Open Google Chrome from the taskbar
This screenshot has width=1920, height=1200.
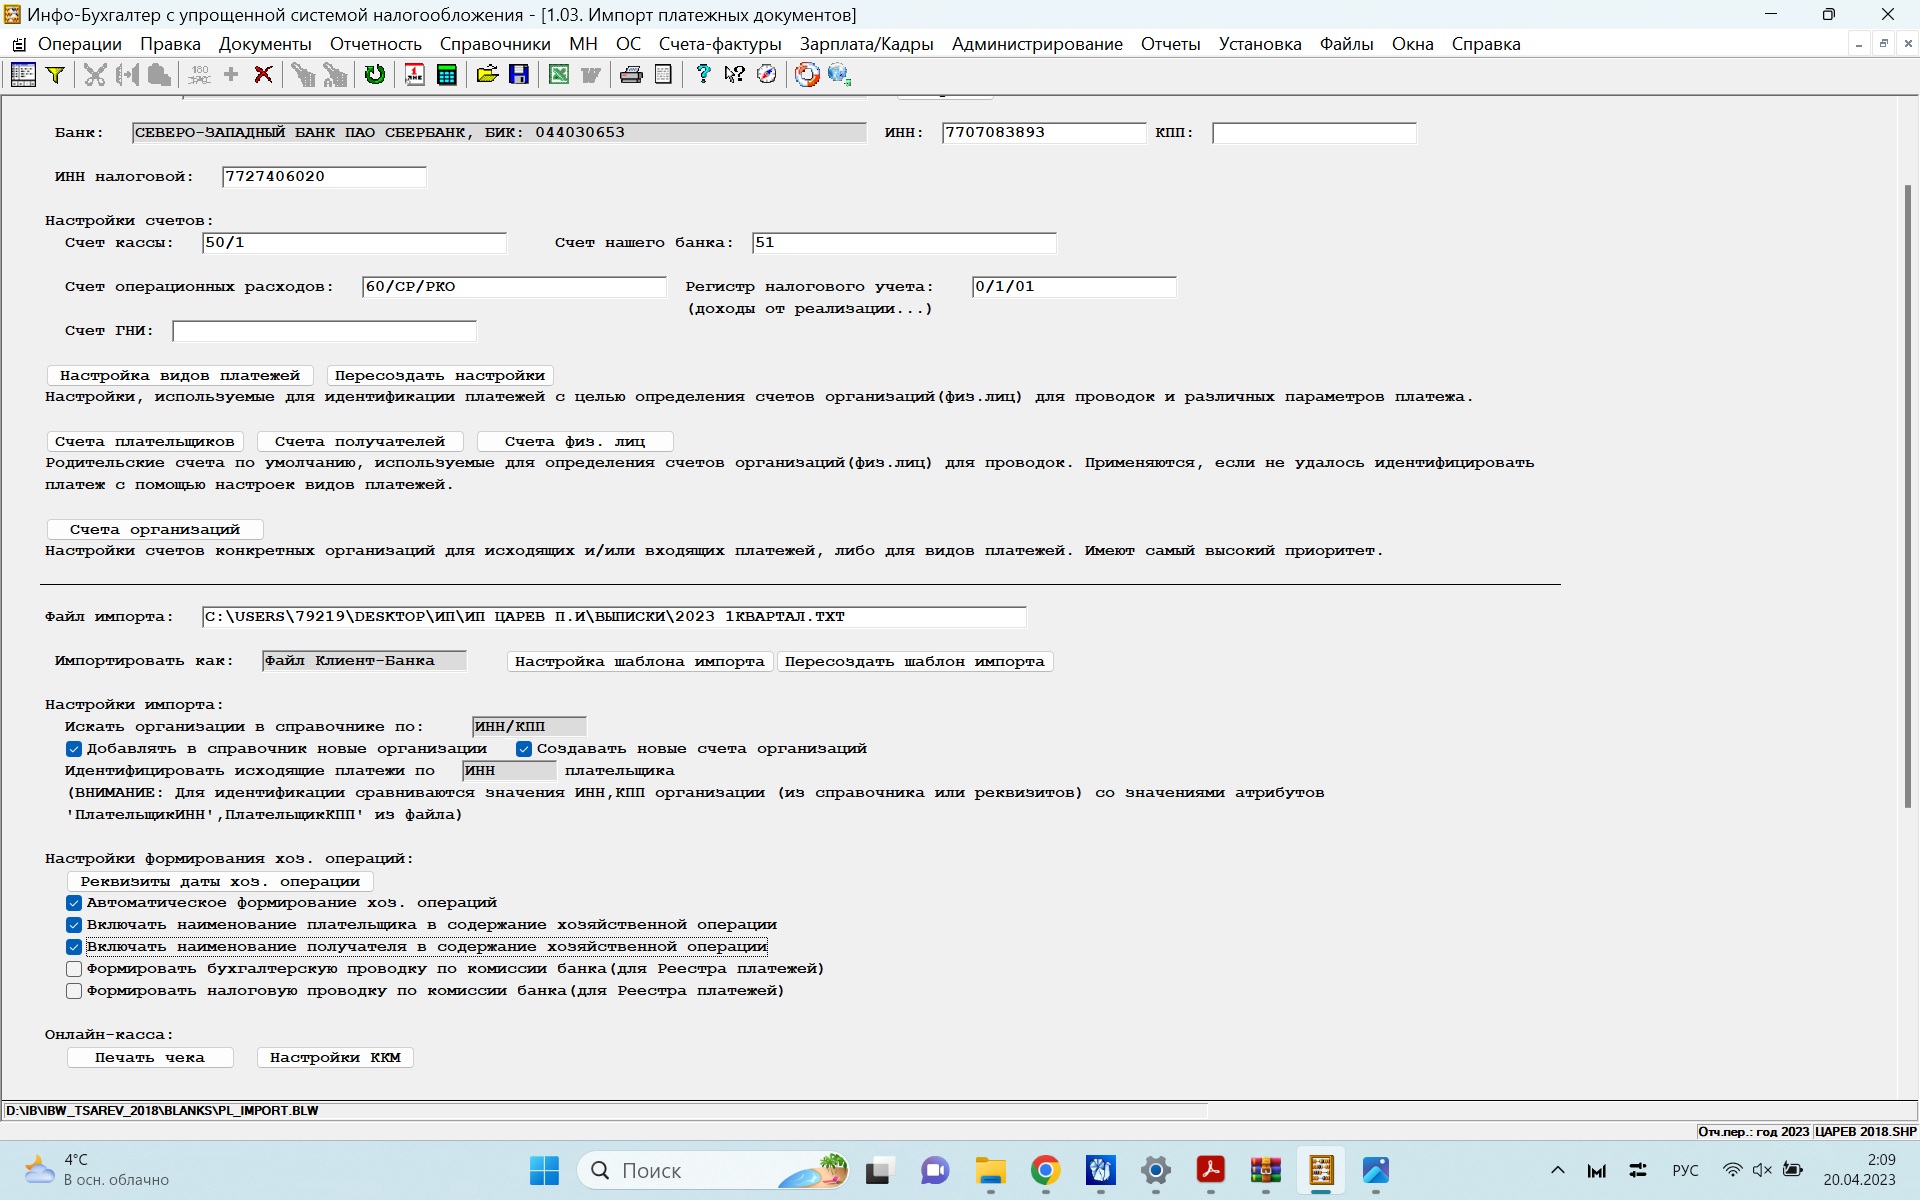pos(1045,1170)
